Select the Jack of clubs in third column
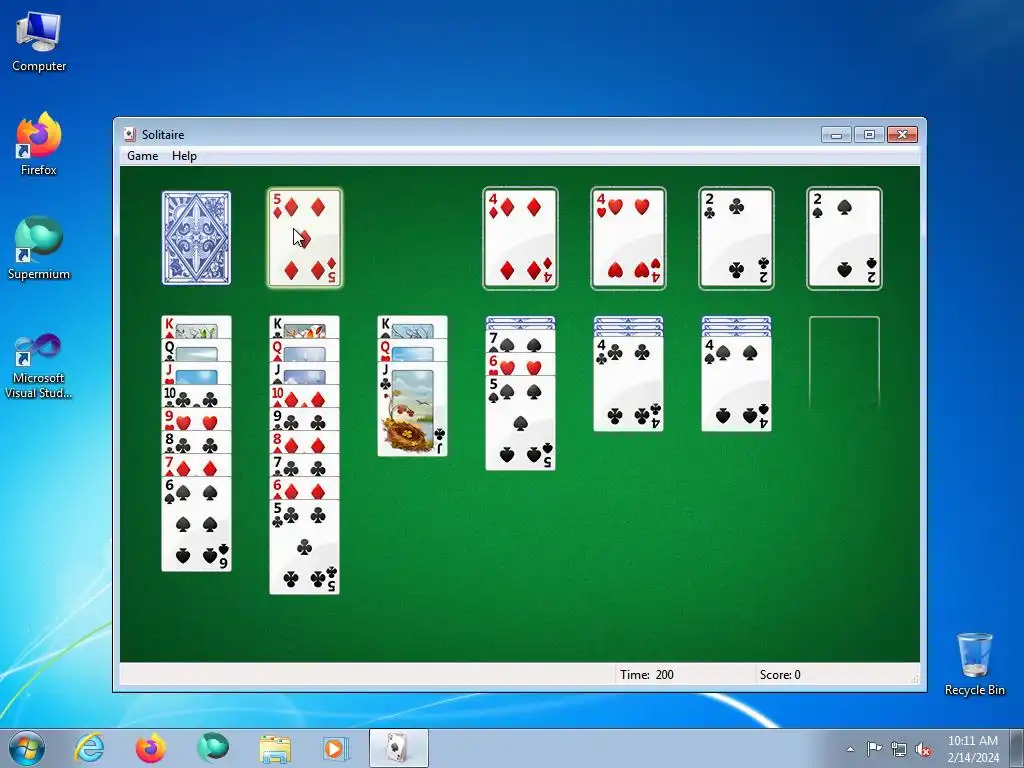 [413, 409]
